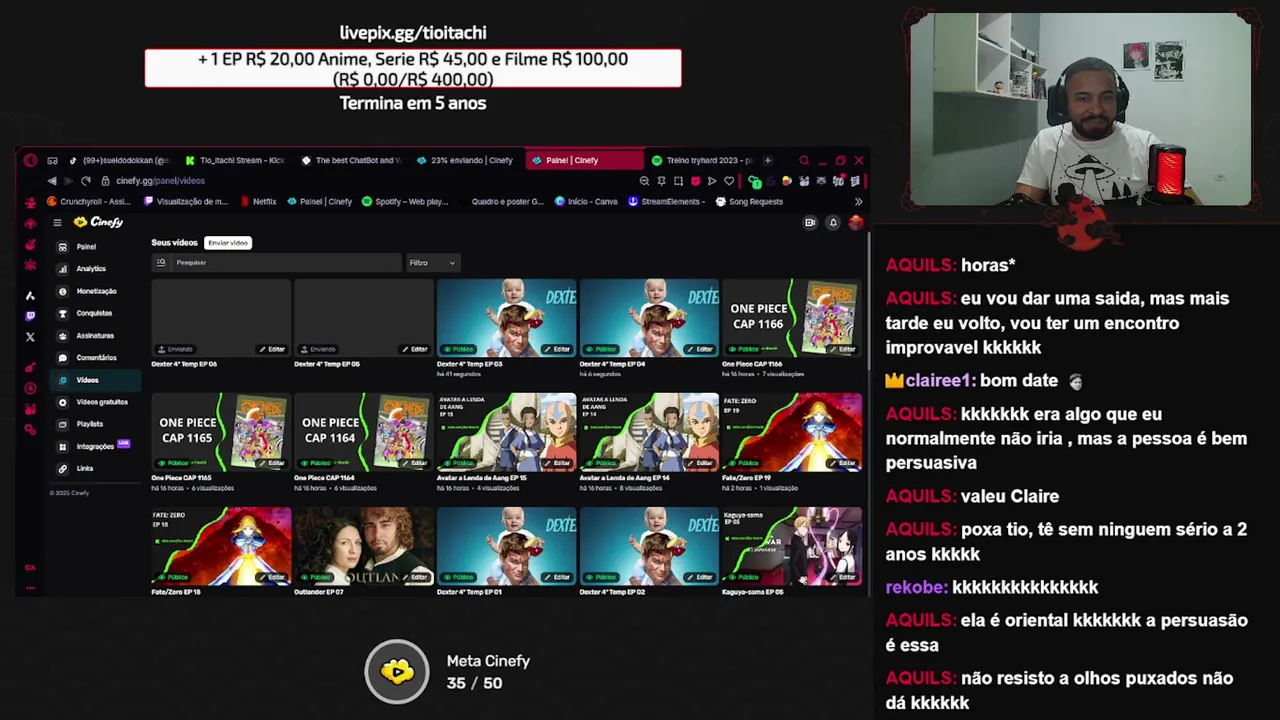Image resolution: width=1280 pixels, height=720 pixels.
Task: Click the Meta Cinefy yellow heart icon
Action: click(397, 672)
